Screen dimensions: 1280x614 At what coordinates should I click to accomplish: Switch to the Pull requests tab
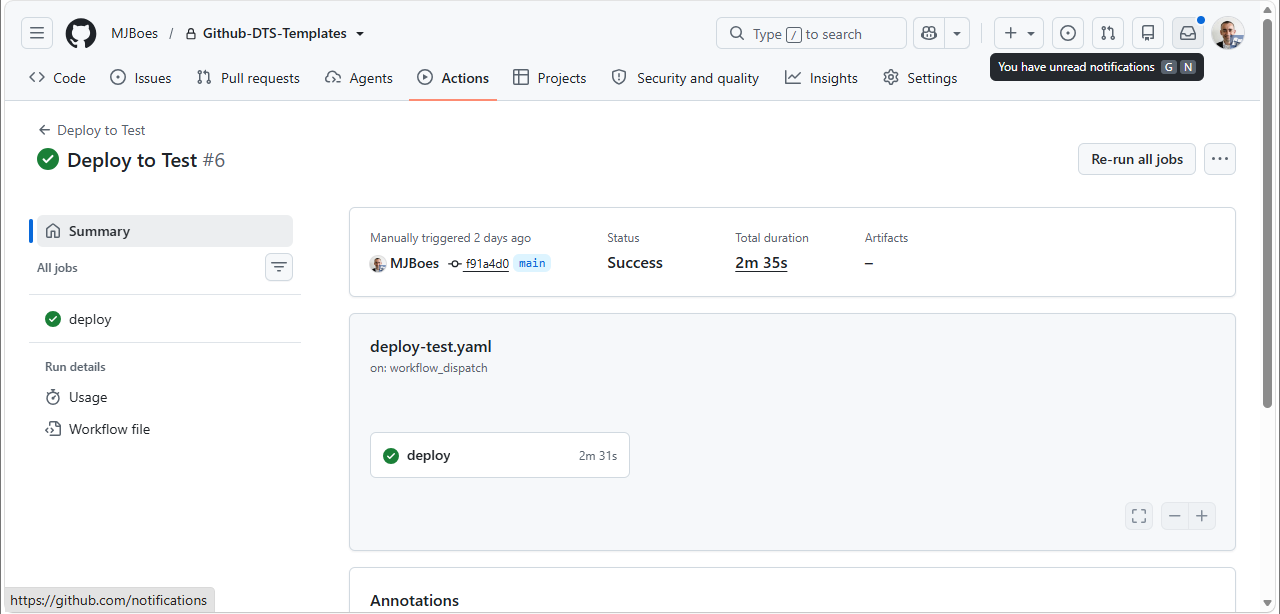[248, 78]
